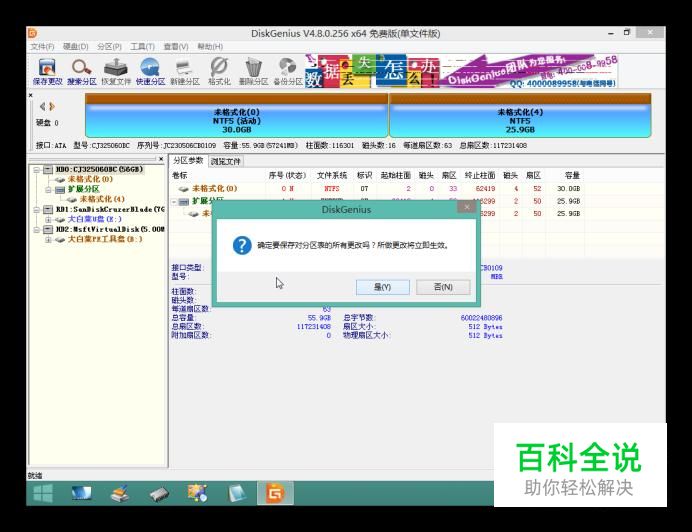Click the advertisement banner in toolbar
This screenshot has width=692, height=532.
pos(461,71)
